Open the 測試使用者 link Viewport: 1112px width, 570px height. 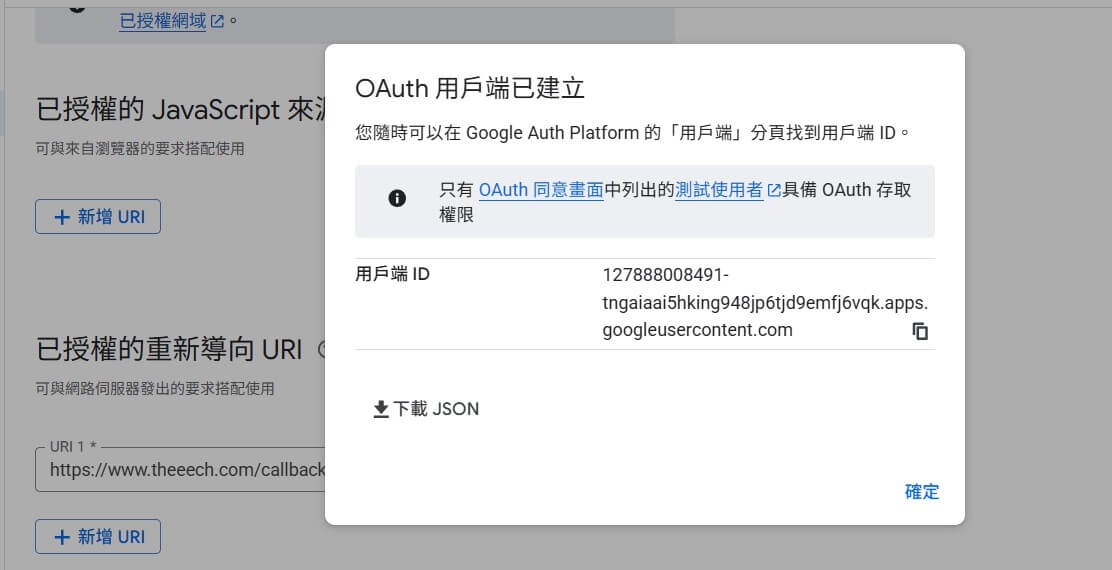719,190
